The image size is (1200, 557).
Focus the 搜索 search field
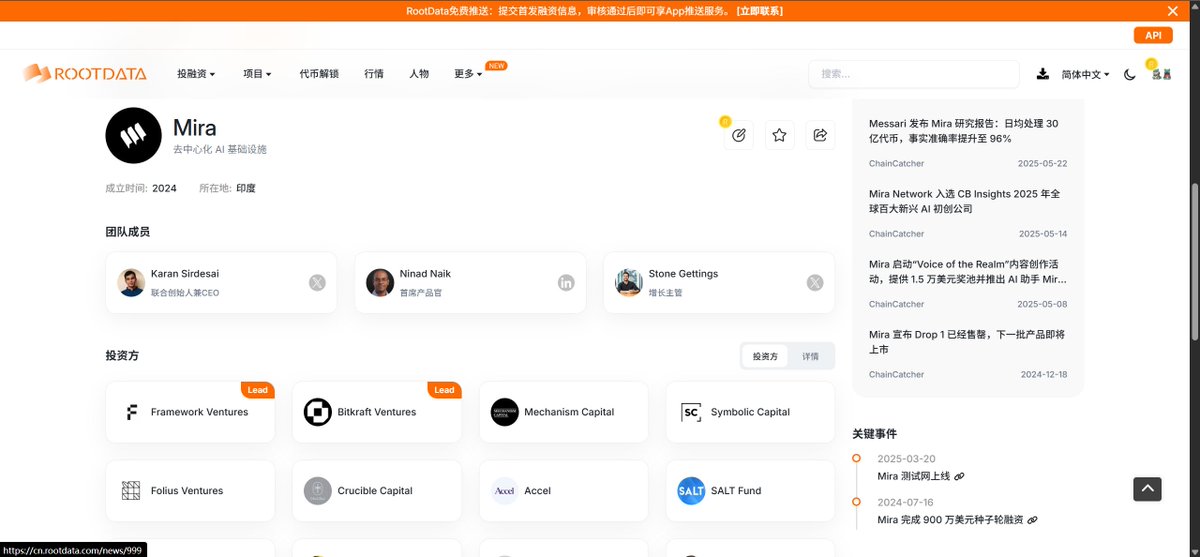tap(913, 74)
